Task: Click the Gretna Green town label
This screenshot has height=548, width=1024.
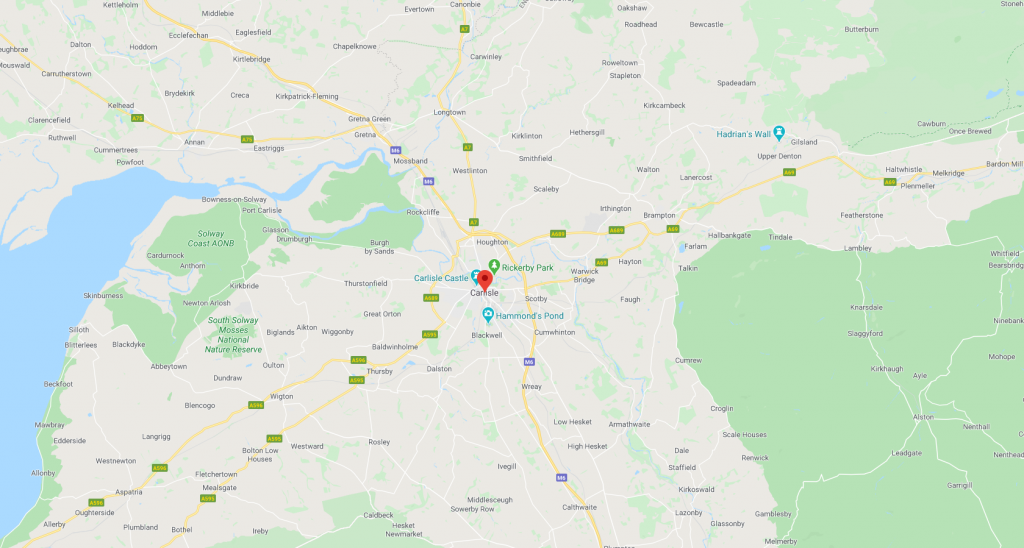Action: click(370, 119)
